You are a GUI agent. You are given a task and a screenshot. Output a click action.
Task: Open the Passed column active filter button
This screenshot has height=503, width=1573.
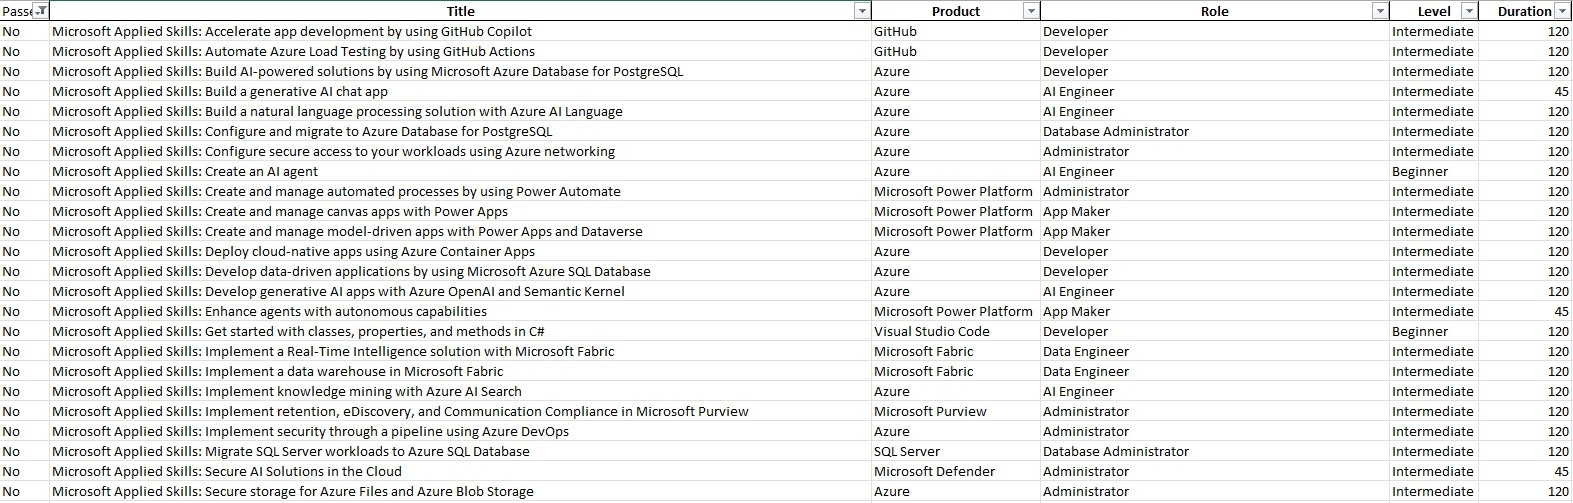coord(40,11)
